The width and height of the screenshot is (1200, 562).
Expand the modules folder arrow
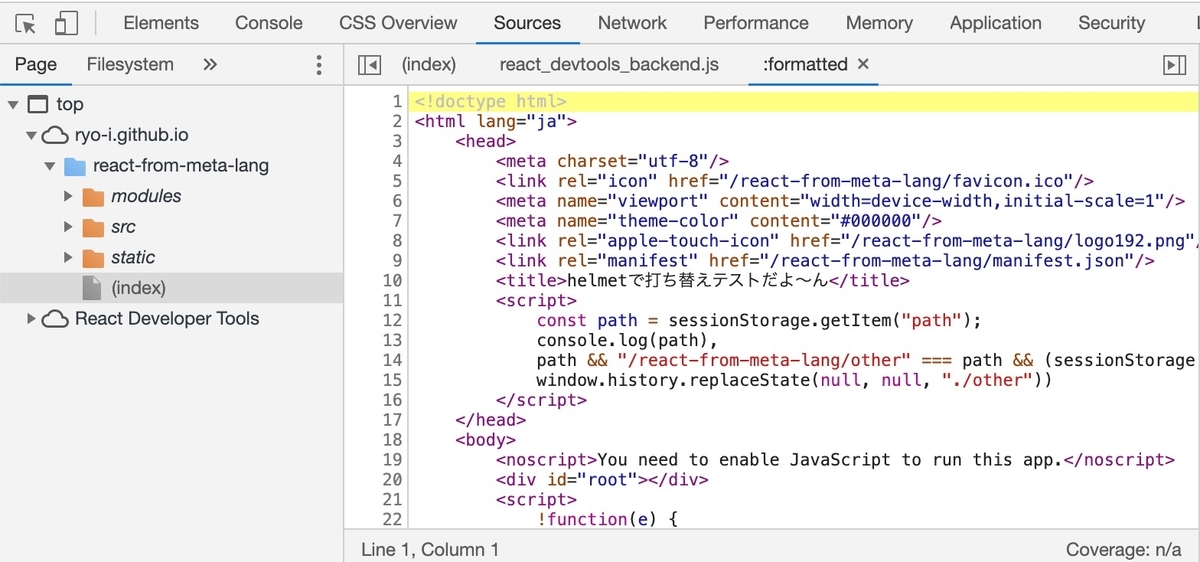[68, 197]
